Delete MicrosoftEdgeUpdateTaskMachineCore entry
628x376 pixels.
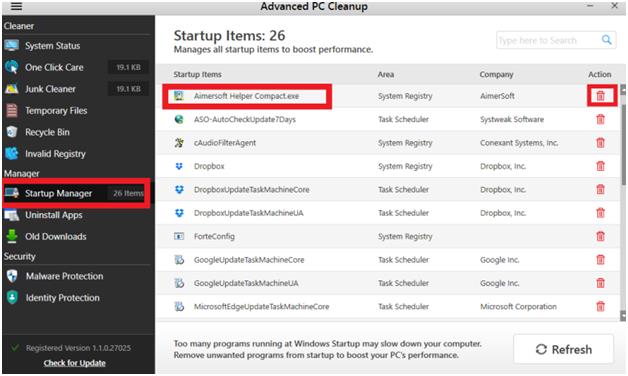click(600, 306)
